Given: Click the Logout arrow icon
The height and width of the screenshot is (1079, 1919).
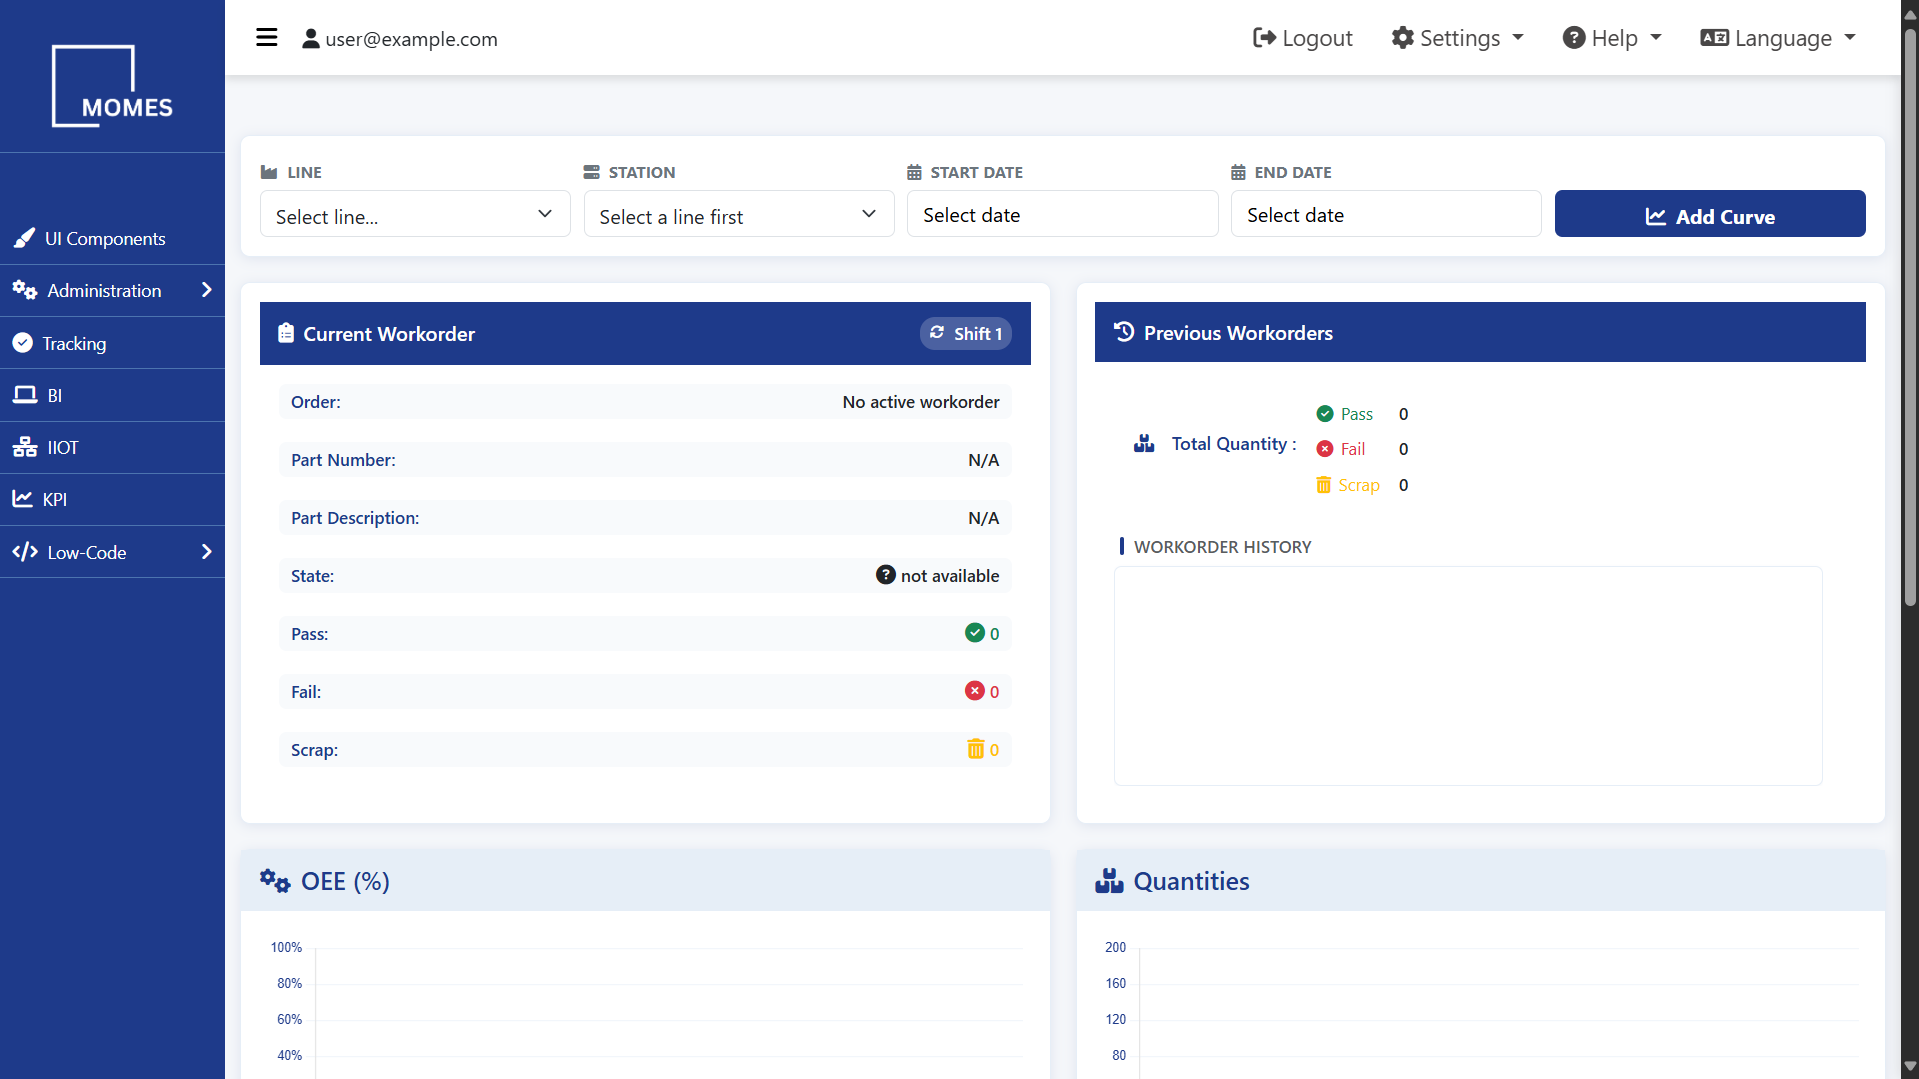Looking at the screenshot, I should 1264,38.
